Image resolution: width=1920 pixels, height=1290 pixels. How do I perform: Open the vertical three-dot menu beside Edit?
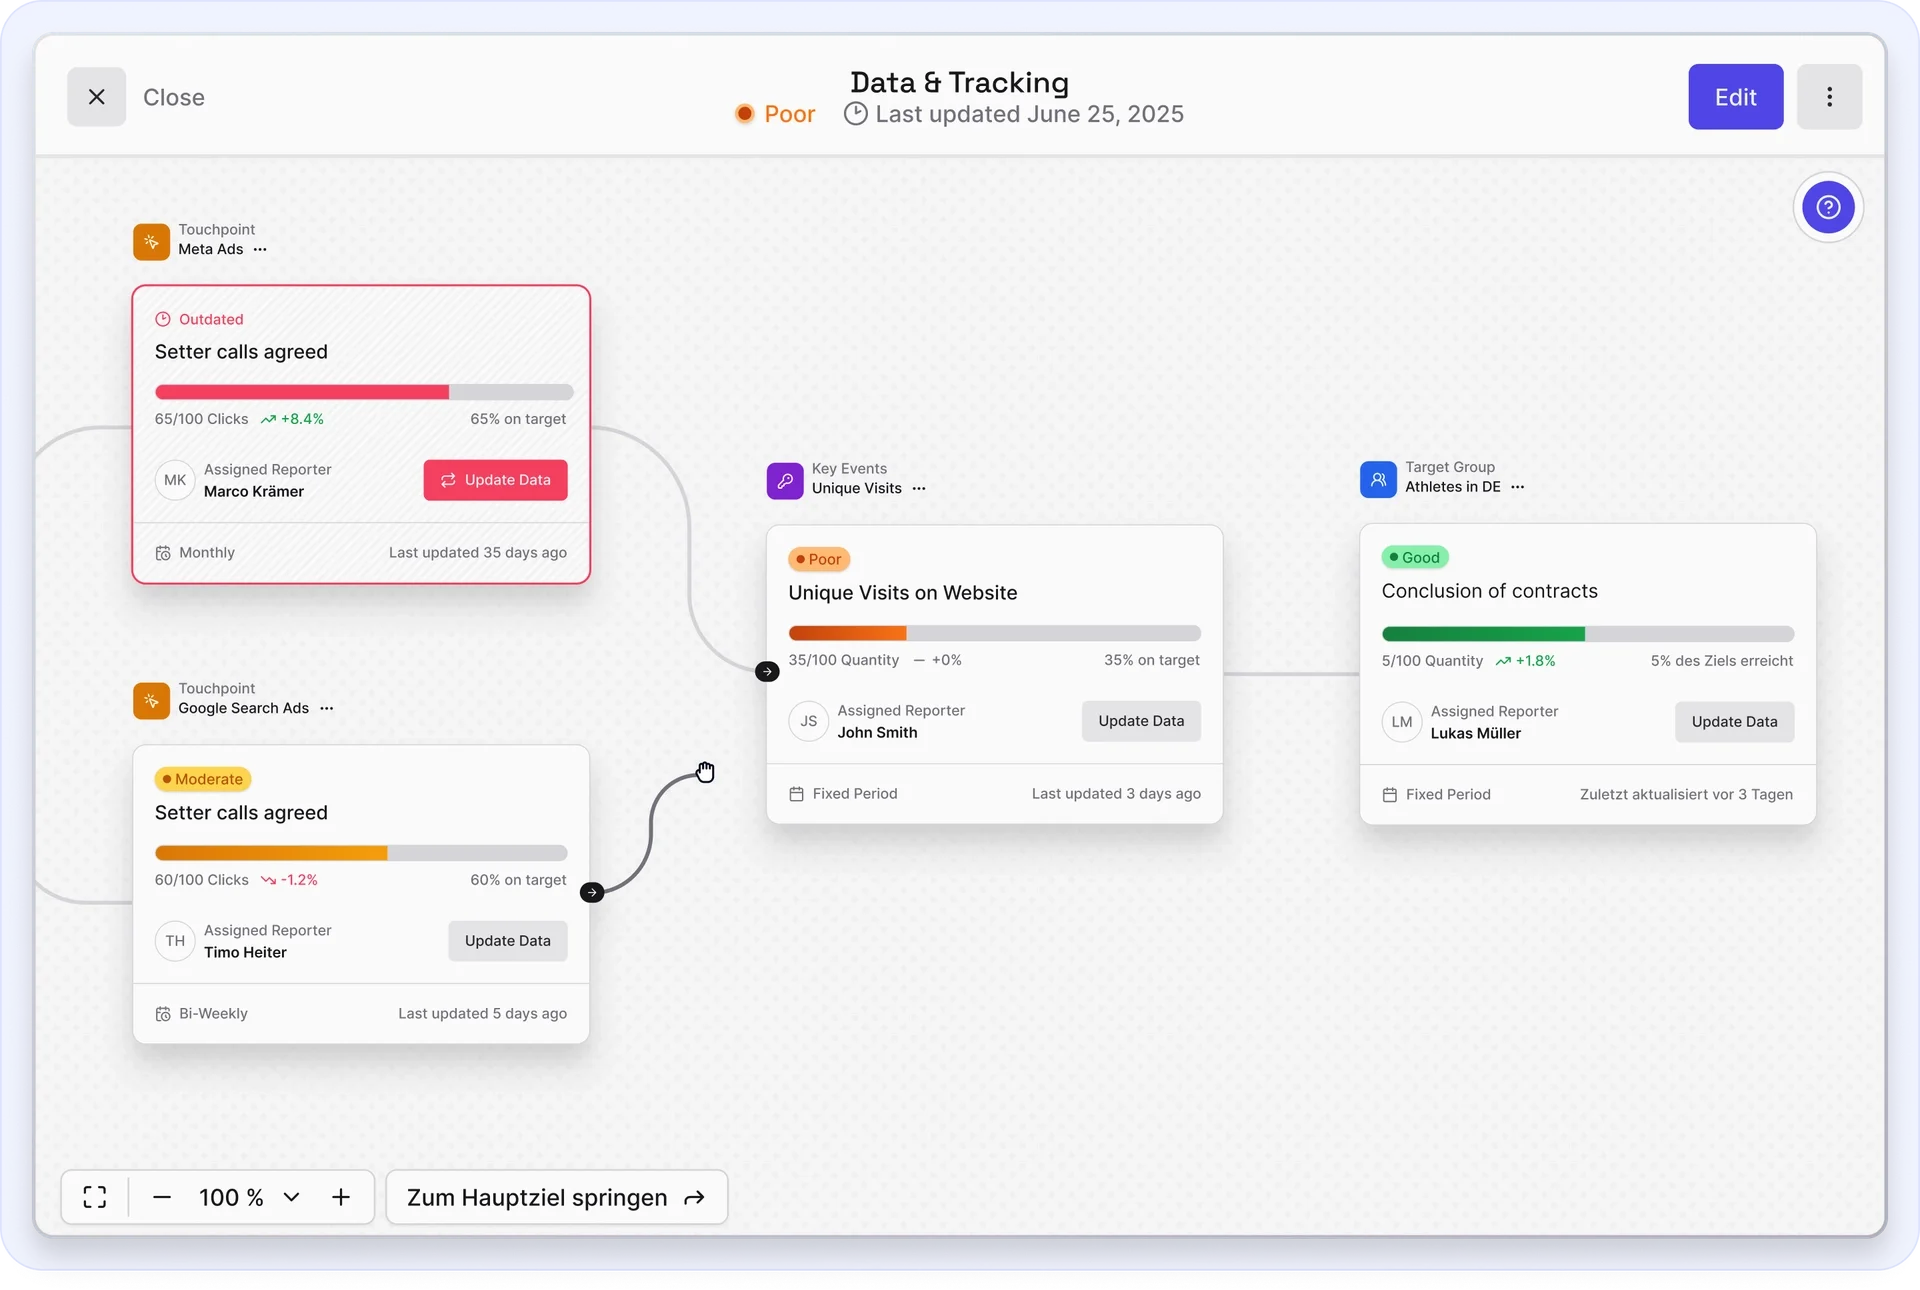(x=1829, y=97)
